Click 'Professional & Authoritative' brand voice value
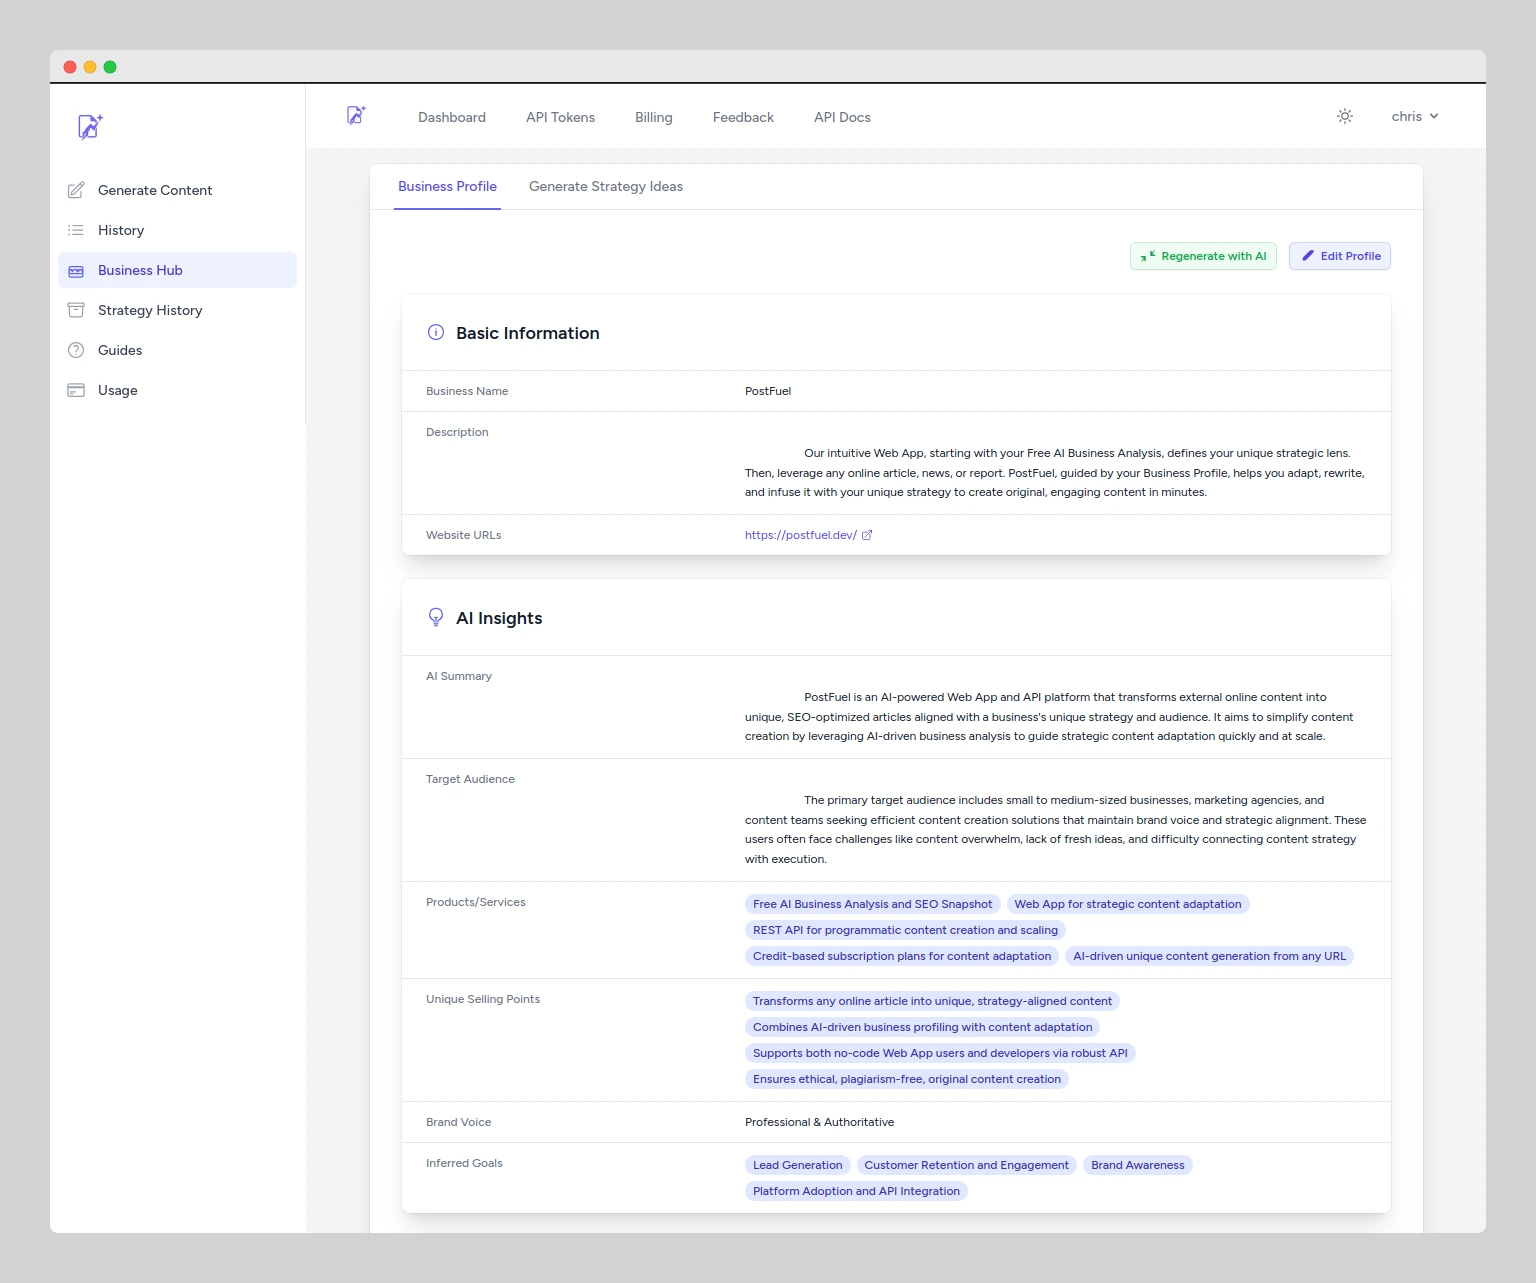1536x1283 pixels. [x=820, y=1122]
